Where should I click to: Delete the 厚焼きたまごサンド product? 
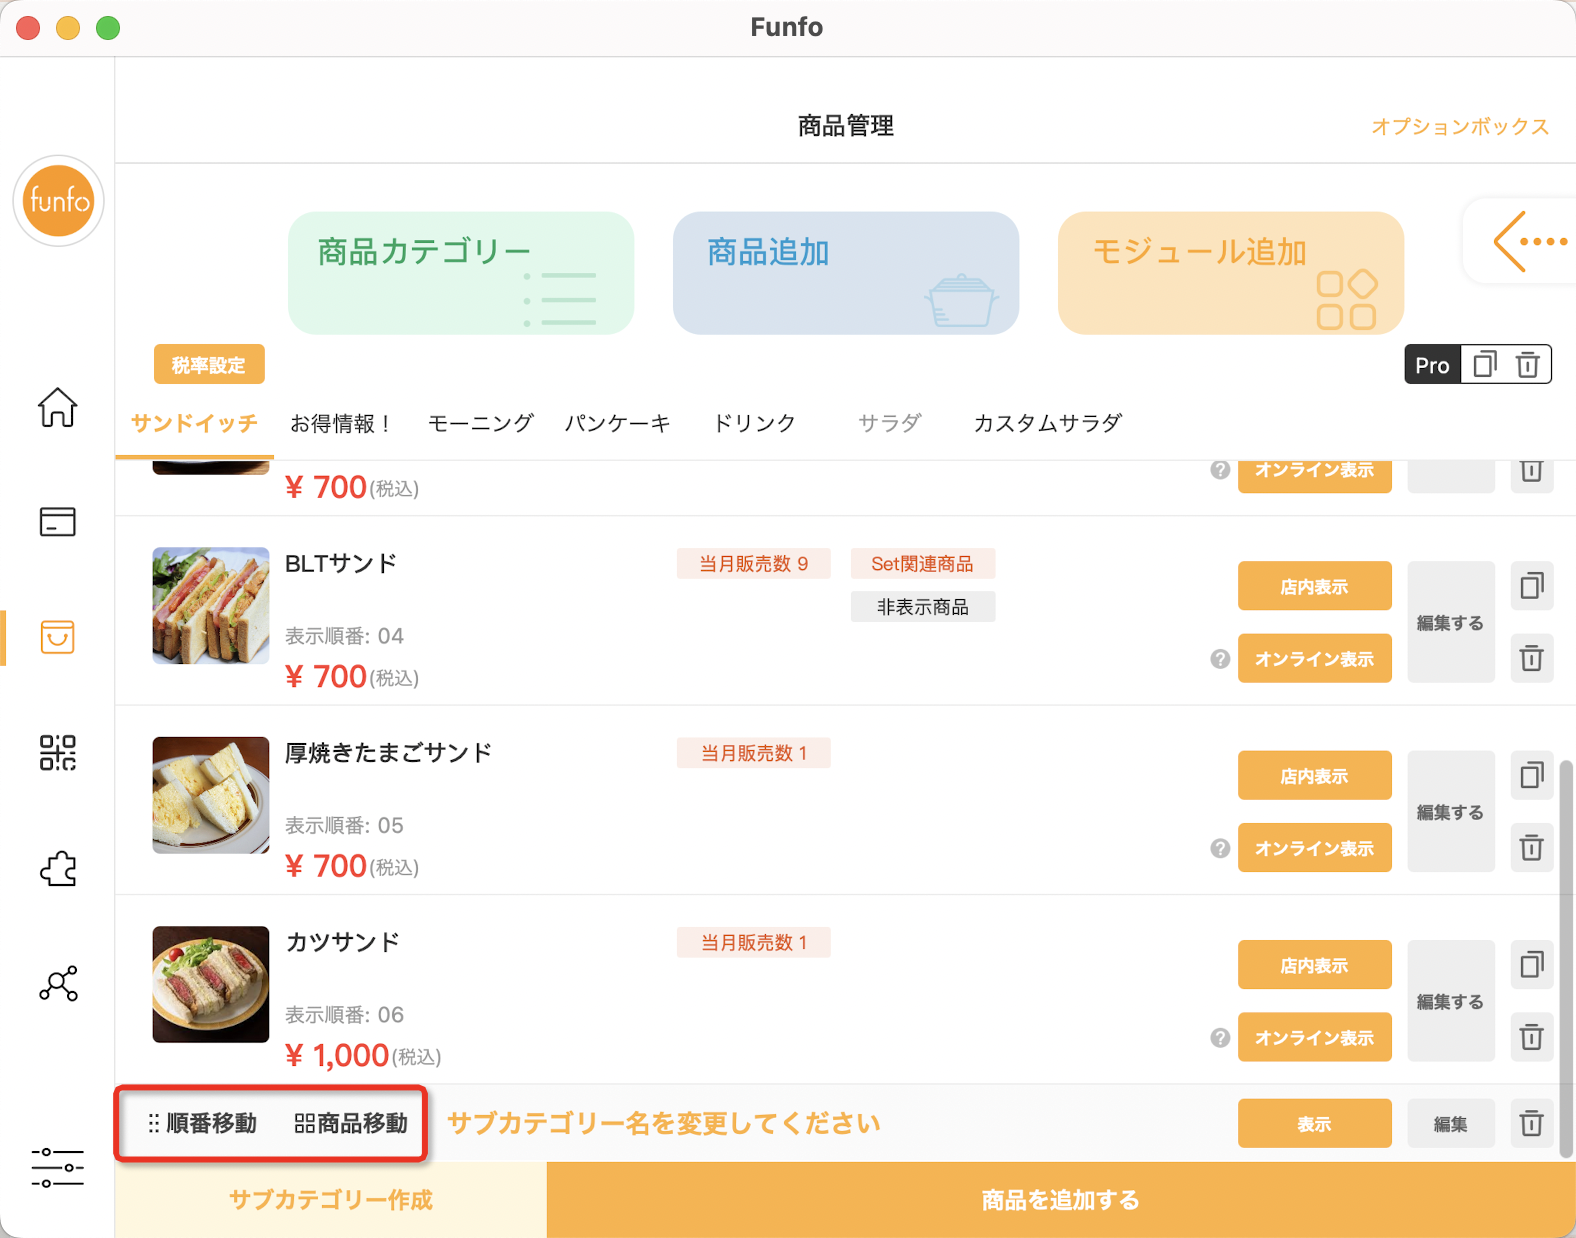click(x=1531, y=848)
